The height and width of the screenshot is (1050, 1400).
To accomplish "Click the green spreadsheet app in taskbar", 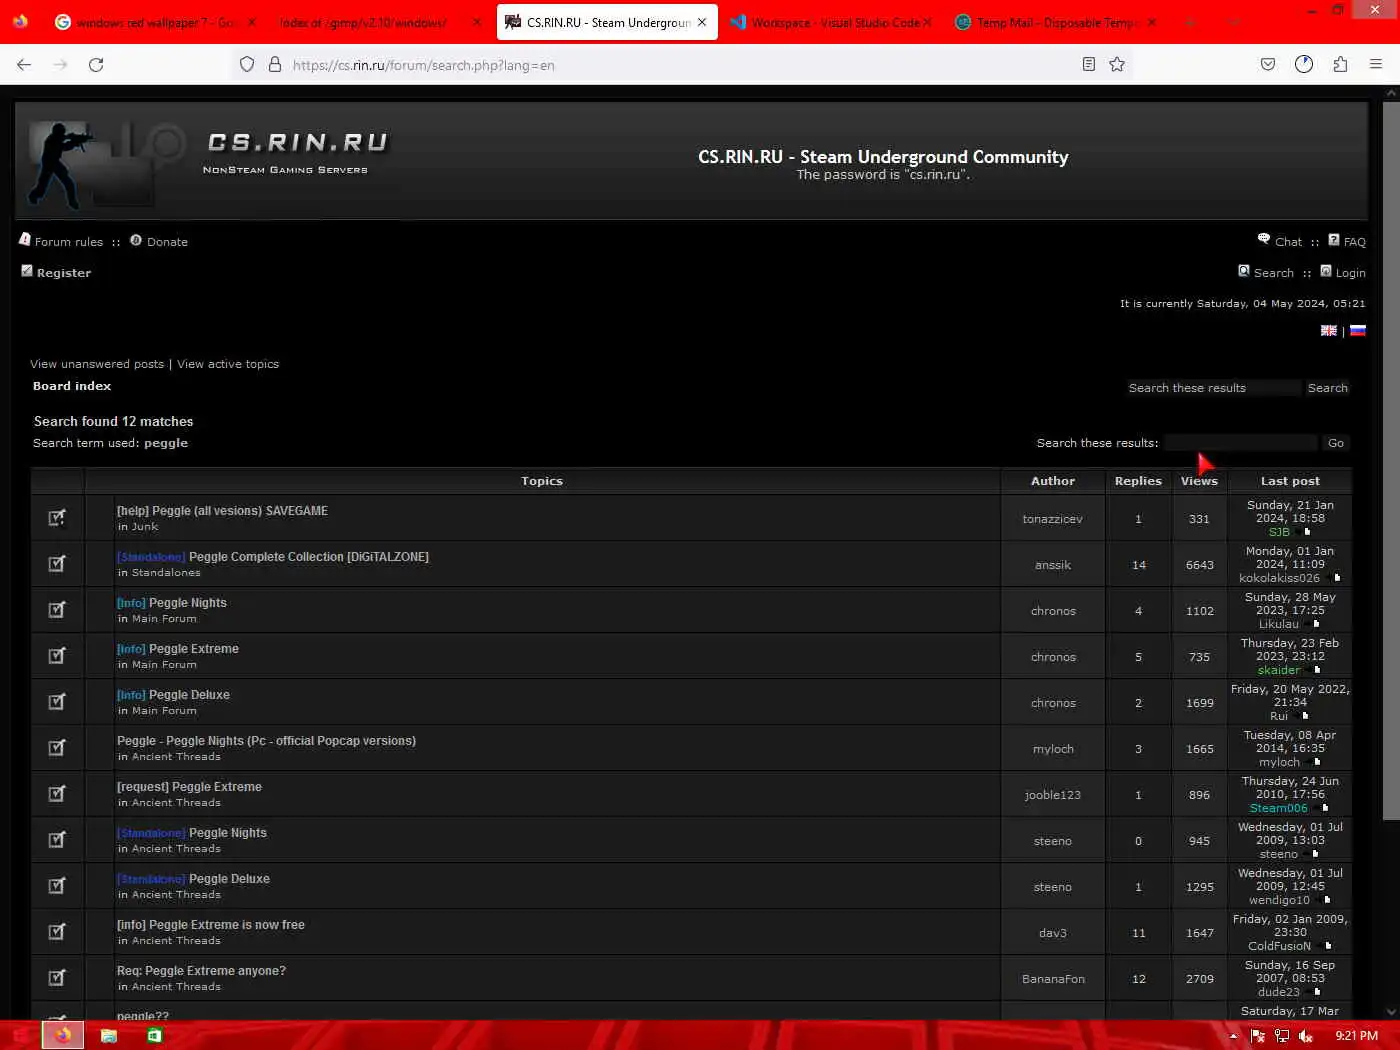I will point(155,1035).
